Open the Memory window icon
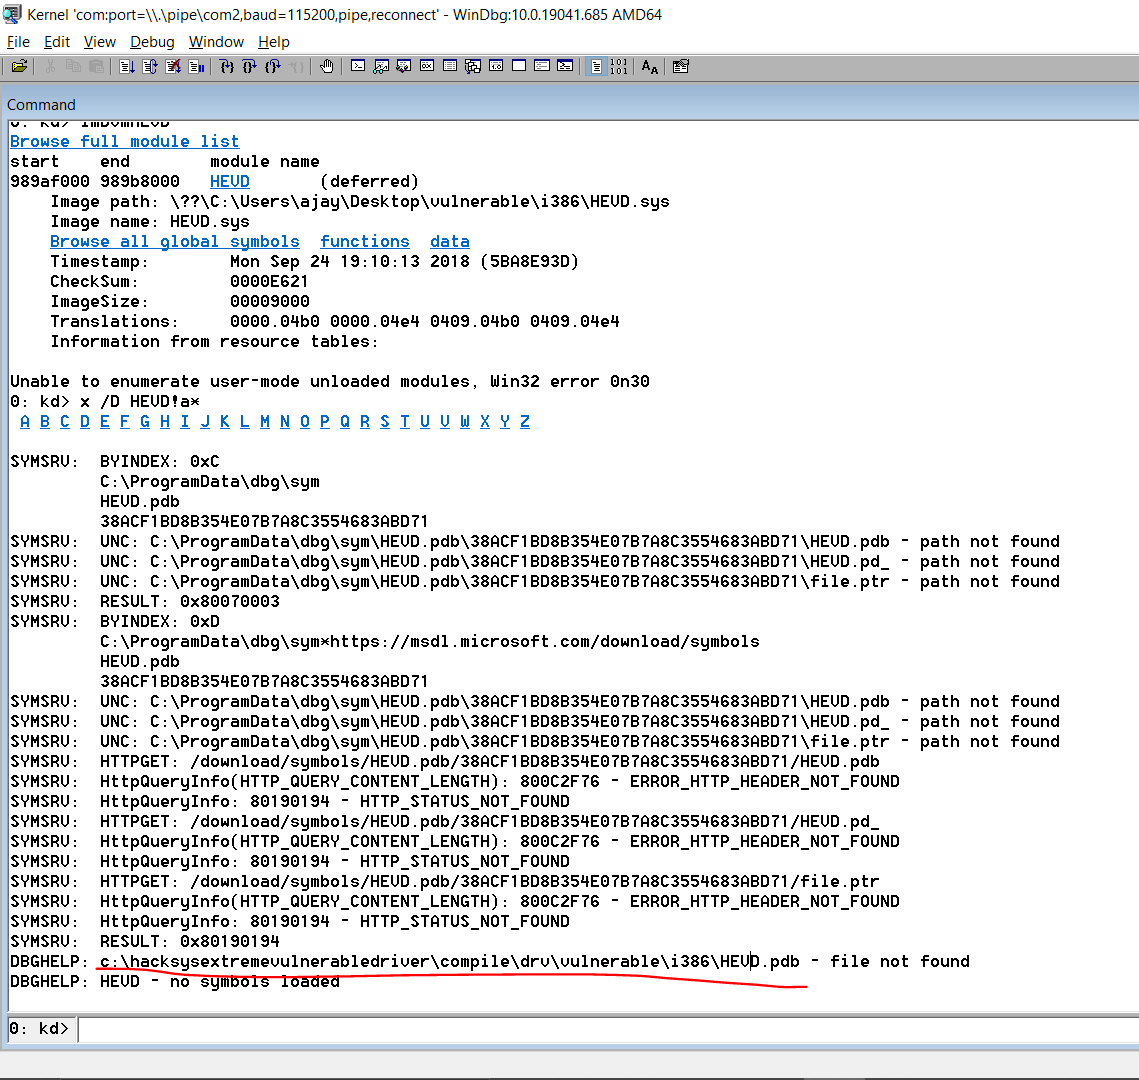Screen dimensions: 1139x1080 pyautogui.click(x=450, y=67)
